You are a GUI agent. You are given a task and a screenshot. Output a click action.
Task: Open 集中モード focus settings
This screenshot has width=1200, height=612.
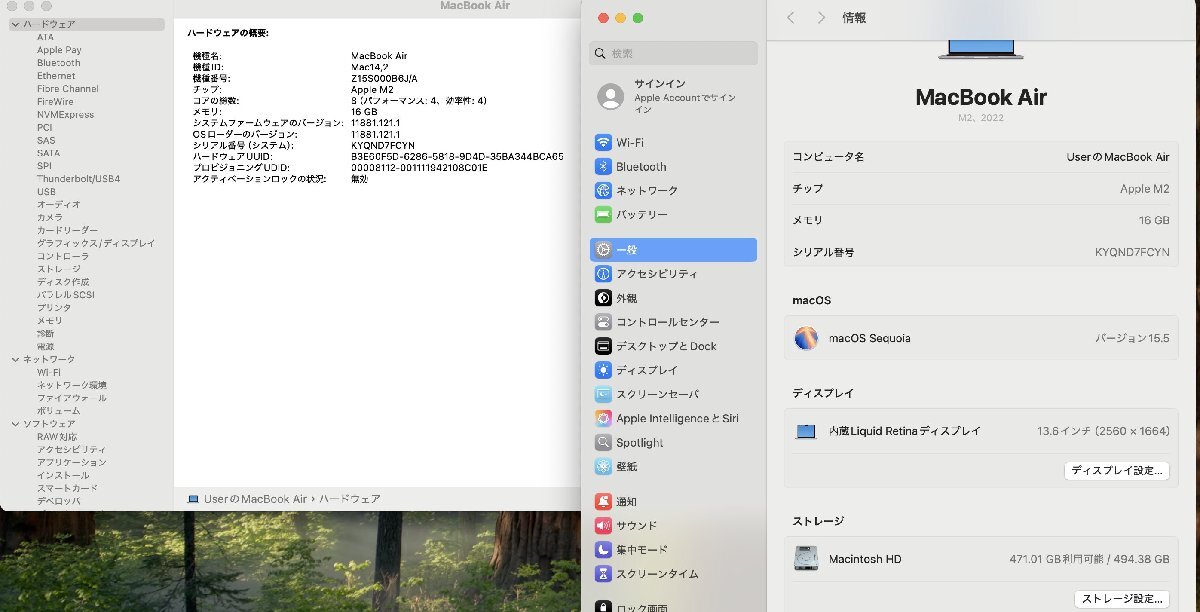tap(673, 549)
